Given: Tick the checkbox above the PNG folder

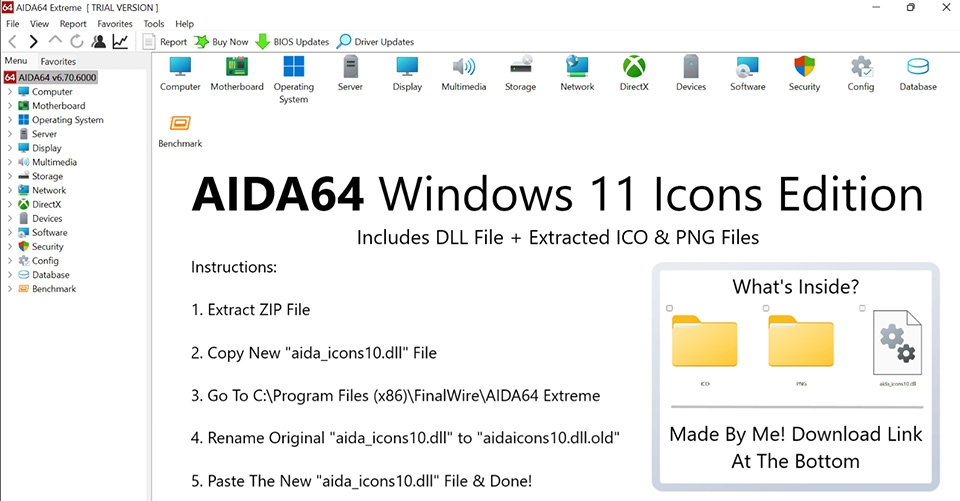Looking at the screenshot, I should tap(766, 308).
